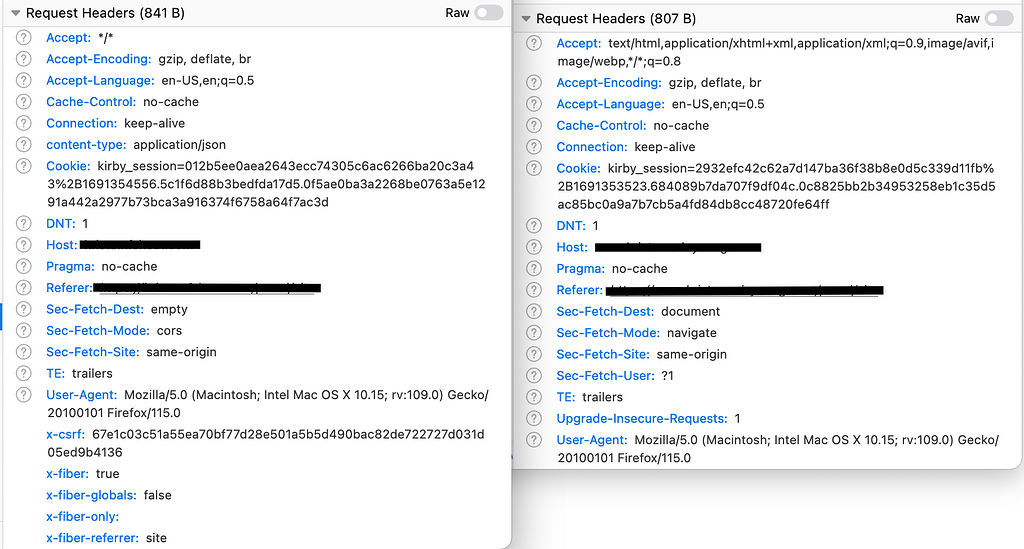Toggle Raw switch in left headers panel
This screenshot has width=1024, height=549.
coord(488,13)
